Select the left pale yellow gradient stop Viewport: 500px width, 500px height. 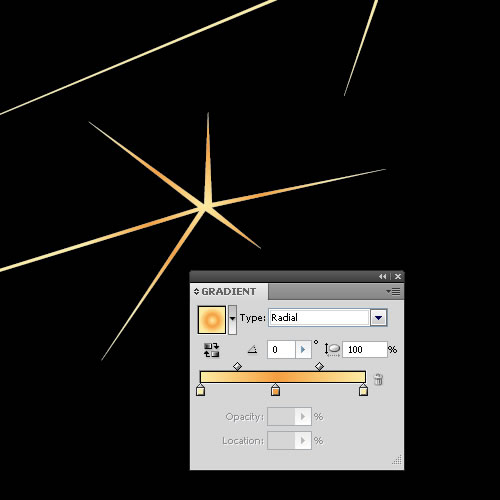coord(200,390)
